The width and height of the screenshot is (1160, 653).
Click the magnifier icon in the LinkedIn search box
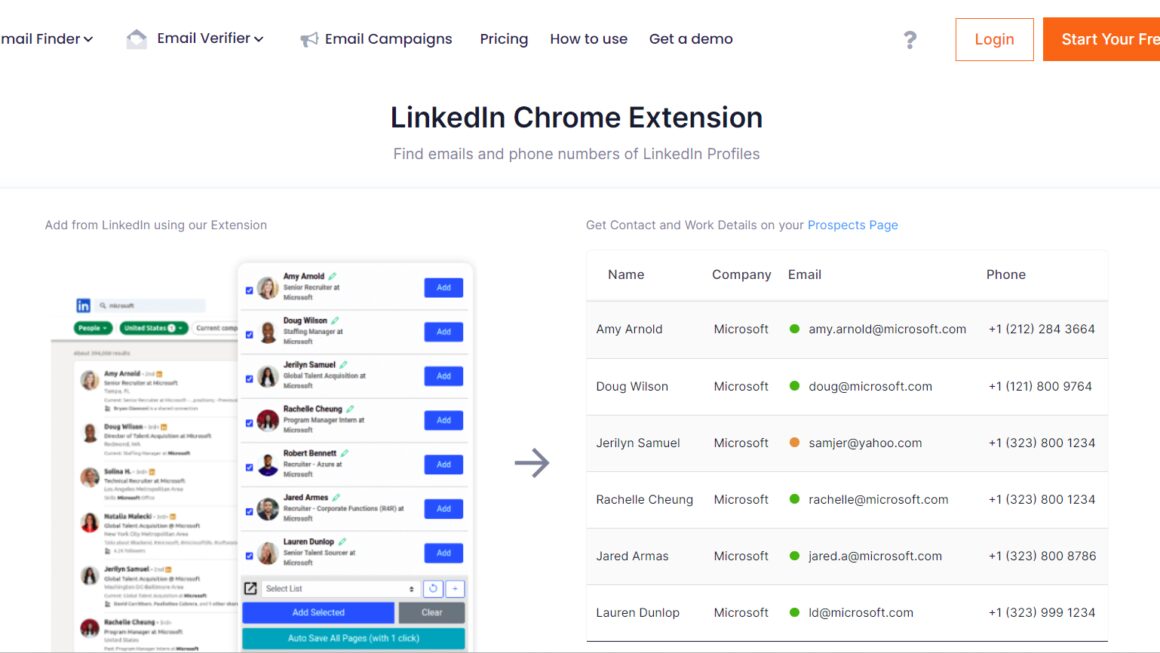click(x=103, y=305)
